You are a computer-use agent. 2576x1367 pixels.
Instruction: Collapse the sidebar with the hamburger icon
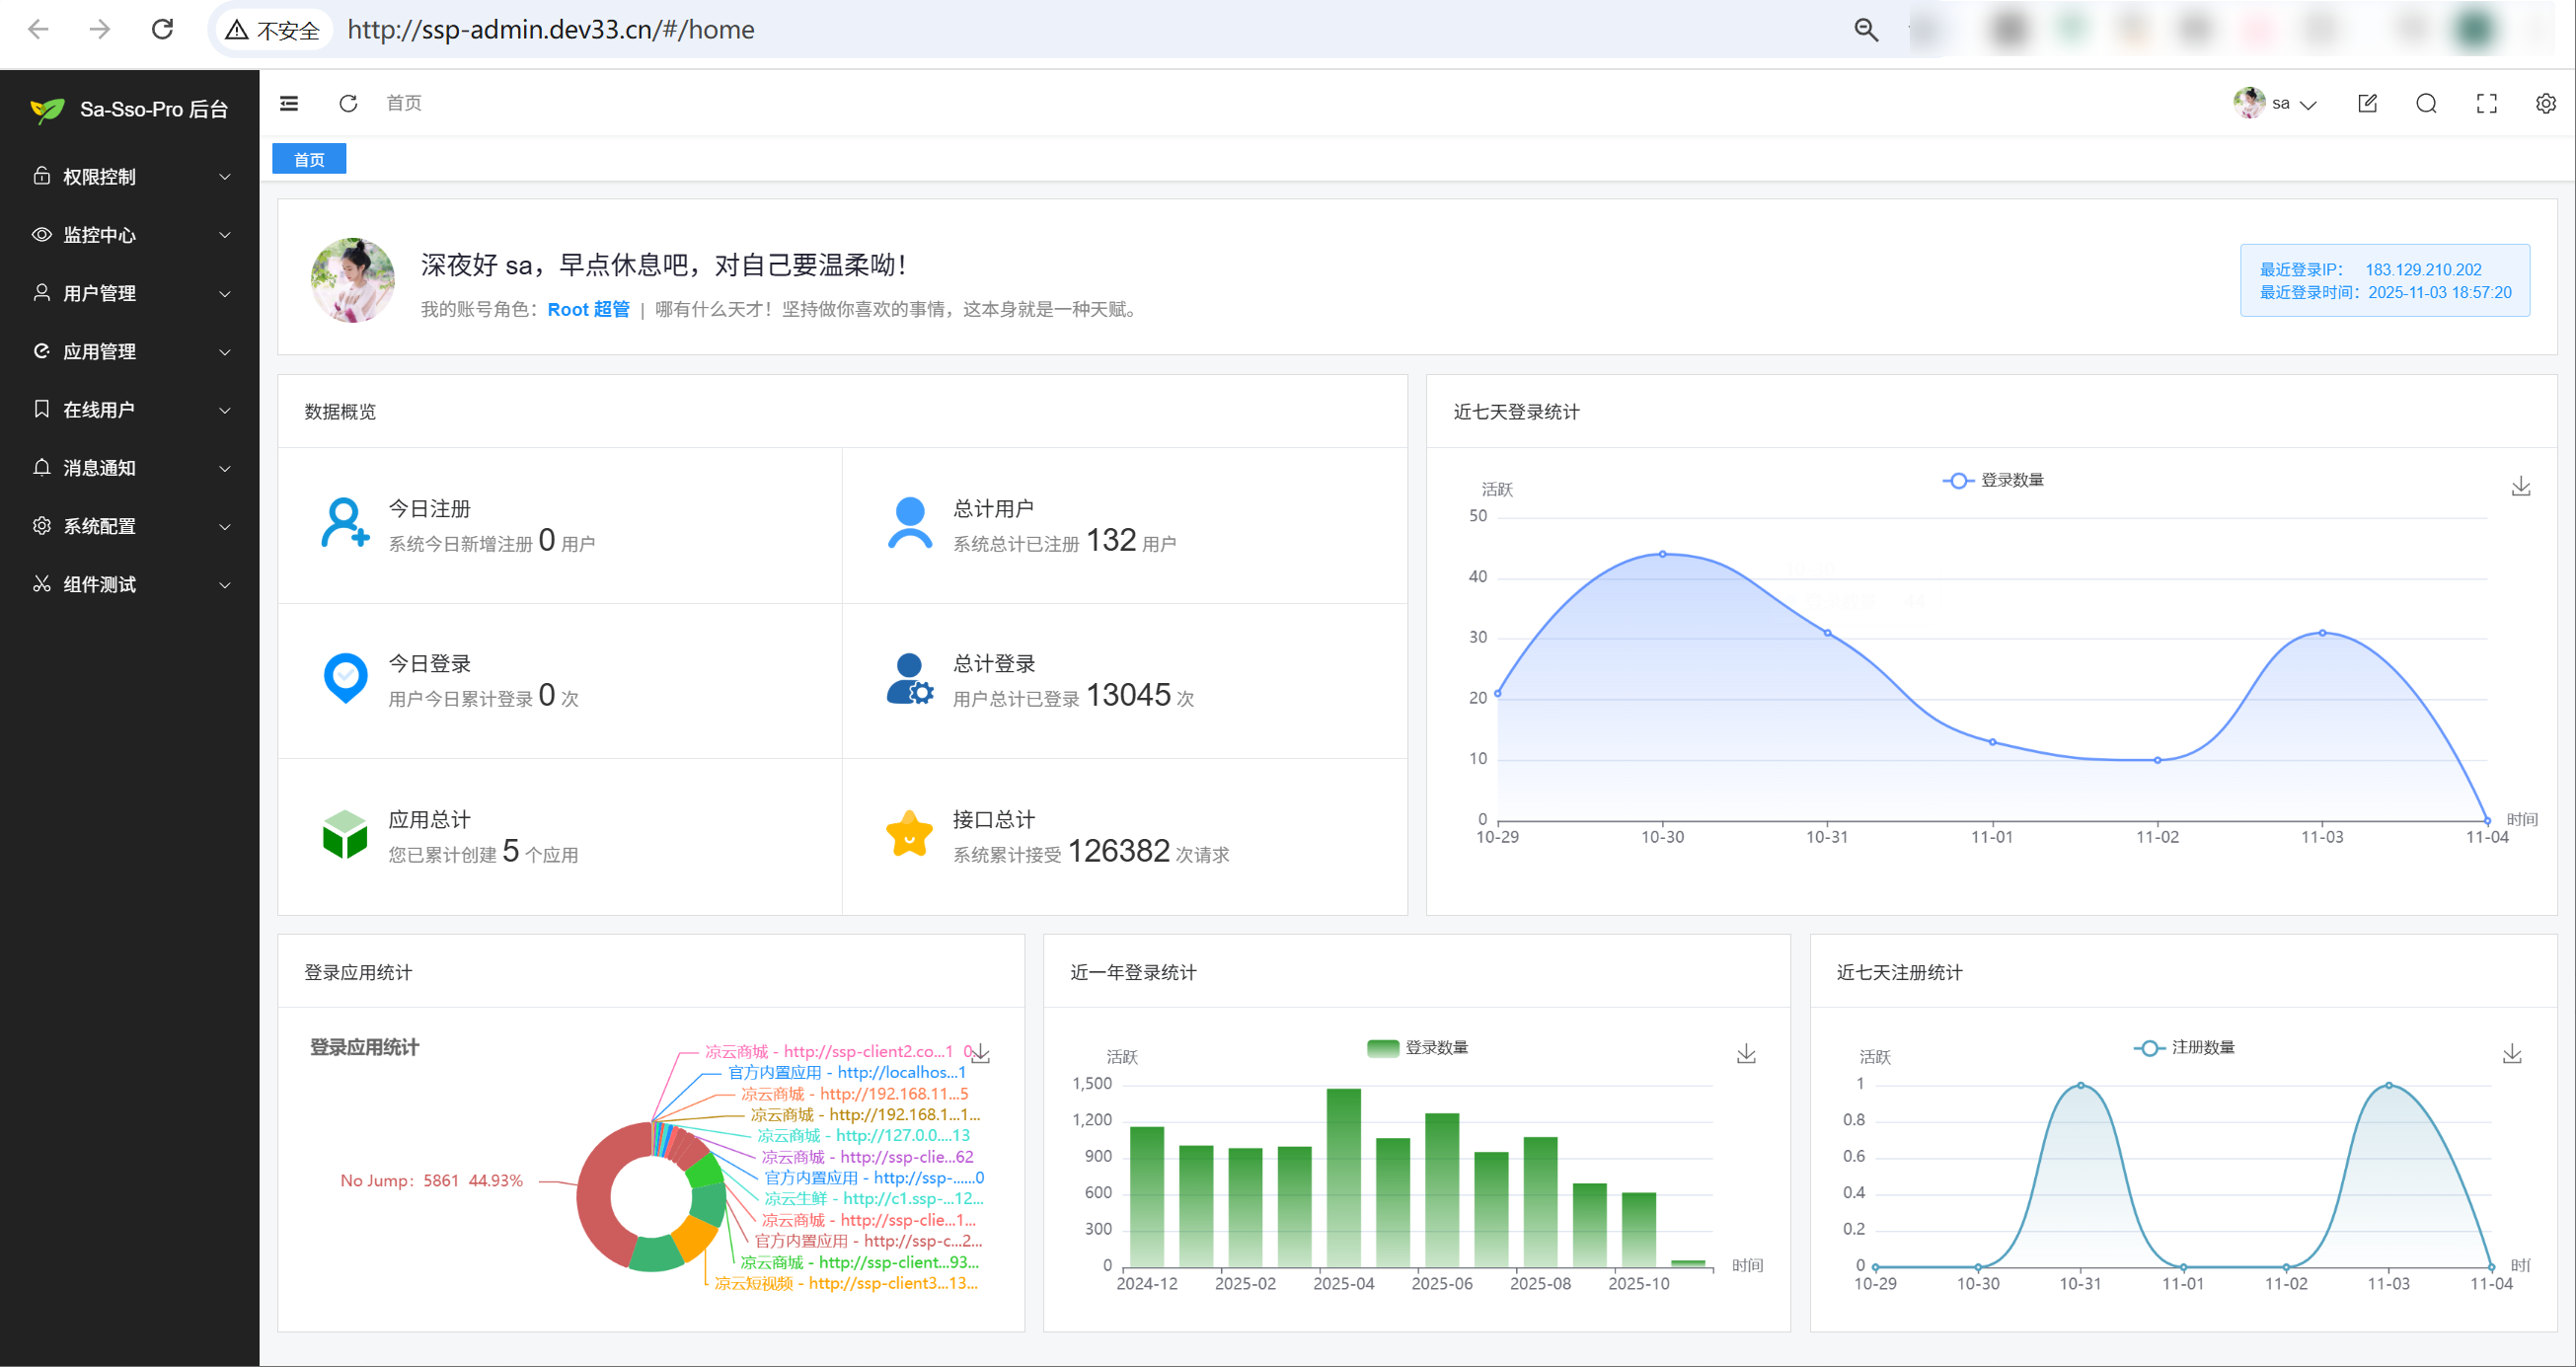coord(289,103)
